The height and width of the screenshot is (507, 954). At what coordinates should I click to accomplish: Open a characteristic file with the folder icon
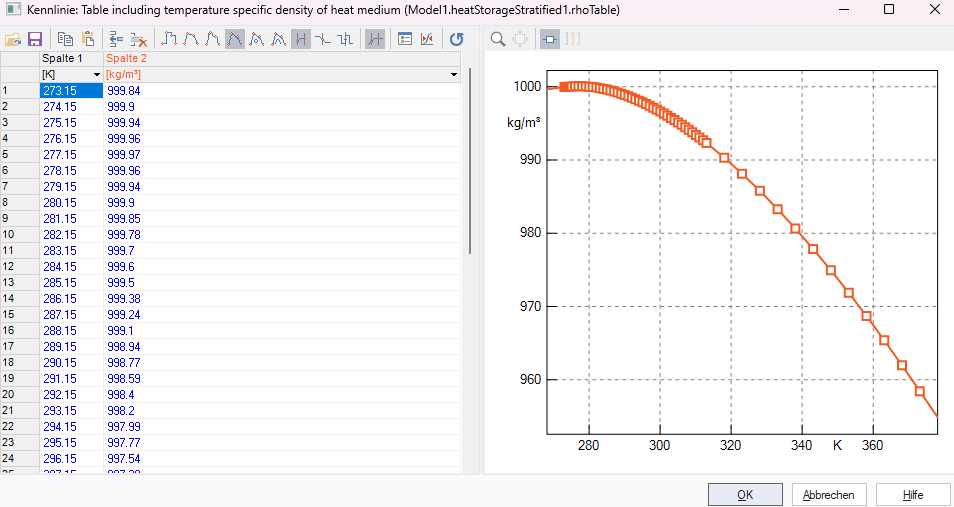(x=13, y=40)
